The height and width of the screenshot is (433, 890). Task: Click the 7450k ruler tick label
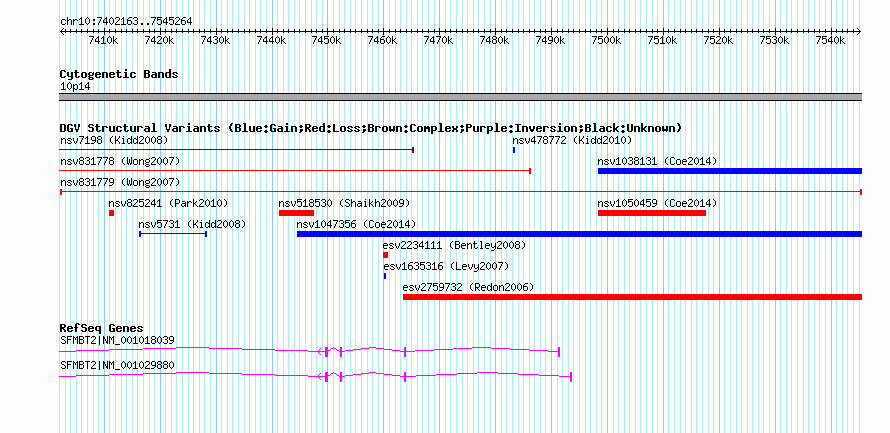[x=326, y=40]
